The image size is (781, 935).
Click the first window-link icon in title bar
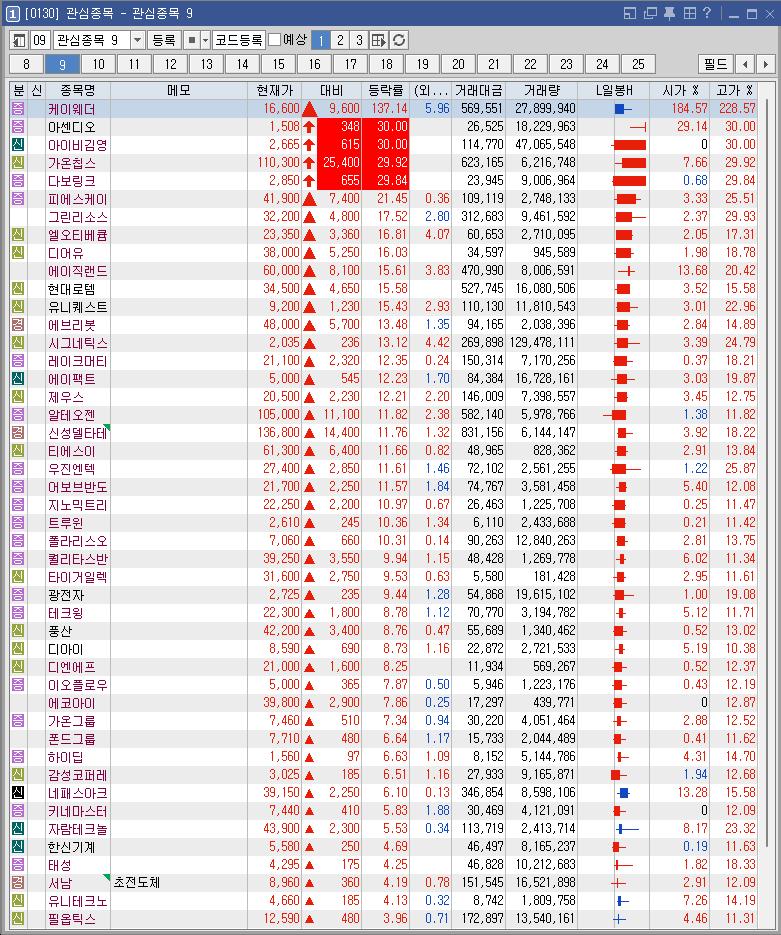click(630, 13)
